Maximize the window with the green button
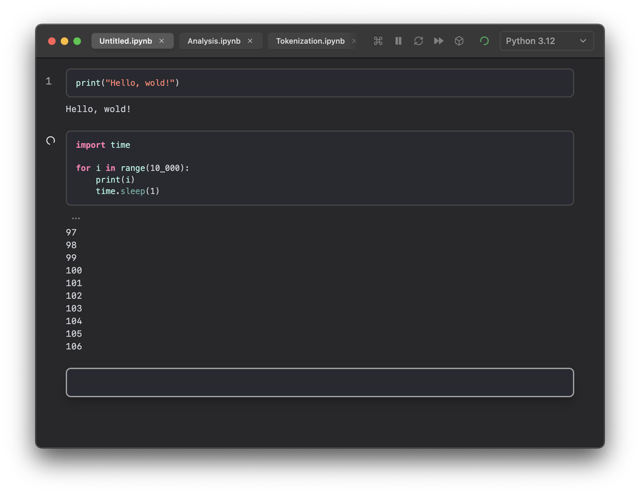The width and height of the screenshot is (640, 495). pos(77,41)
